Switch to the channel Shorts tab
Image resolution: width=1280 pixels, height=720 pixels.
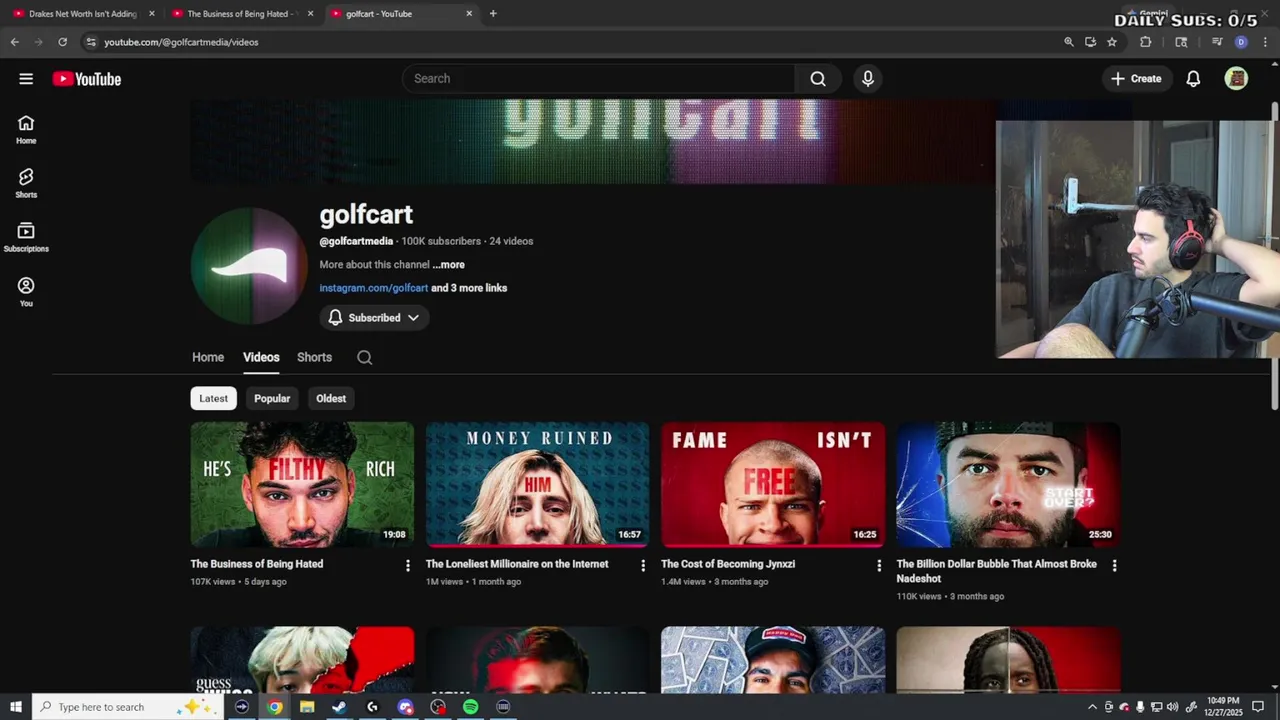tap(314, 357)
